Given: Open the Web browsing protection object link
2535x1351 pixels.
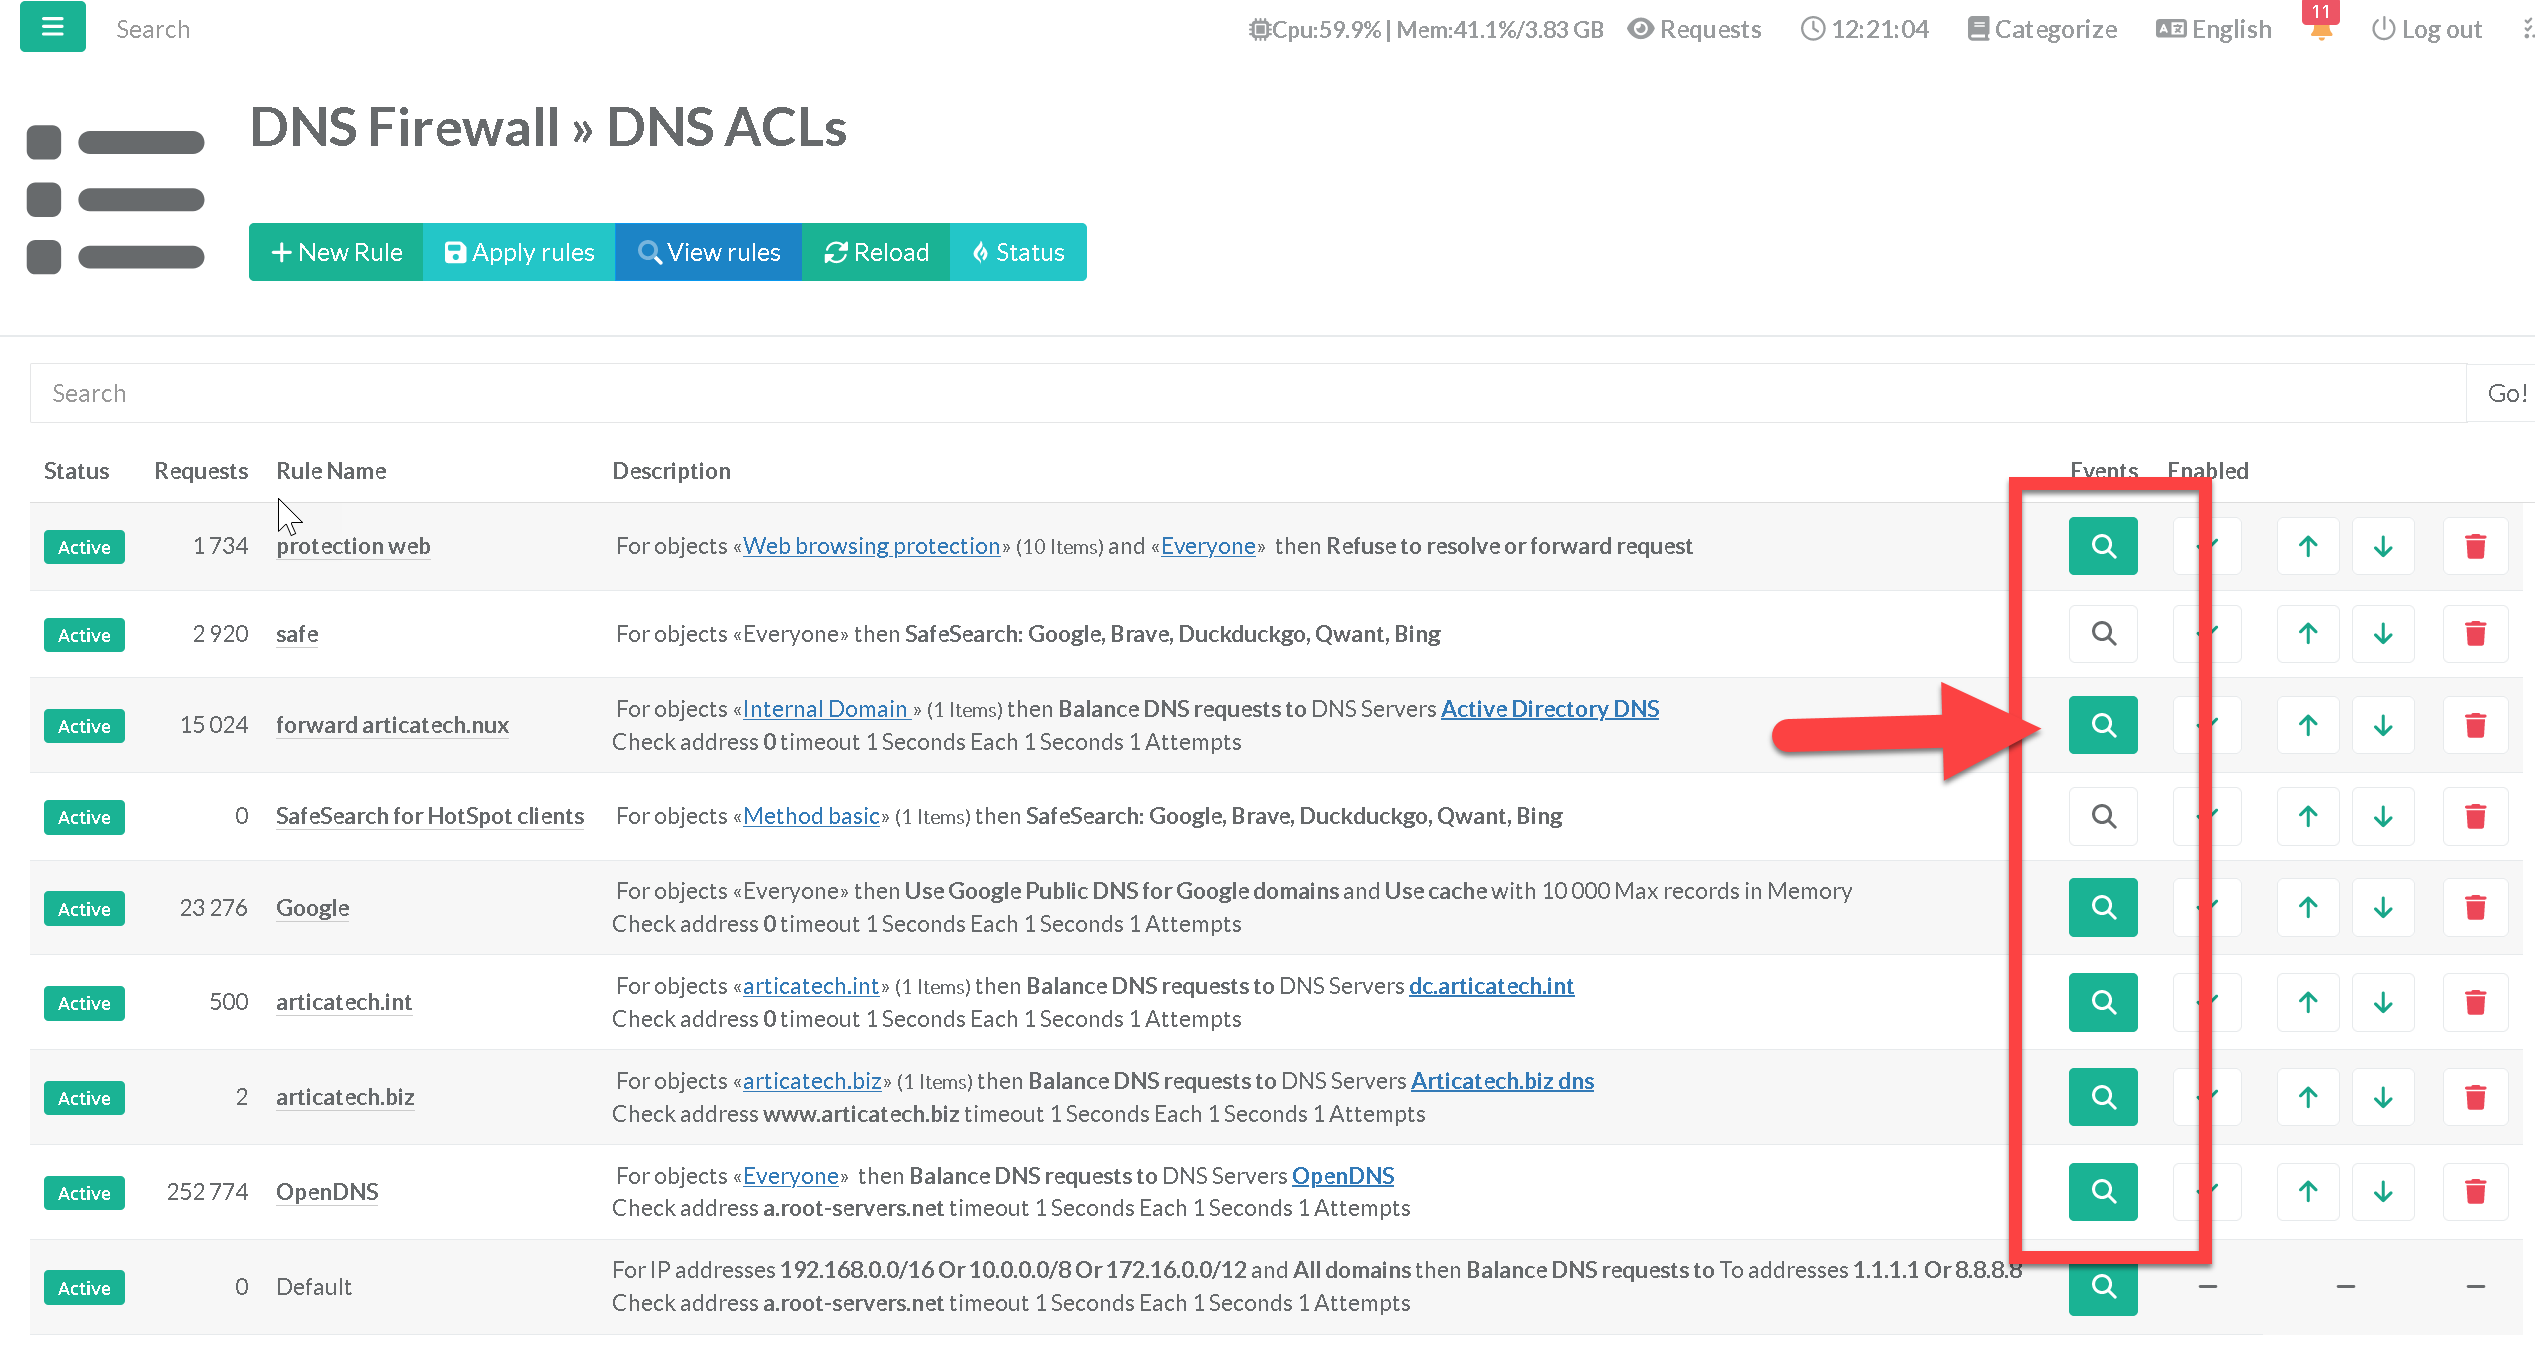Looking at the screenshot, I should tap(871, 546).
